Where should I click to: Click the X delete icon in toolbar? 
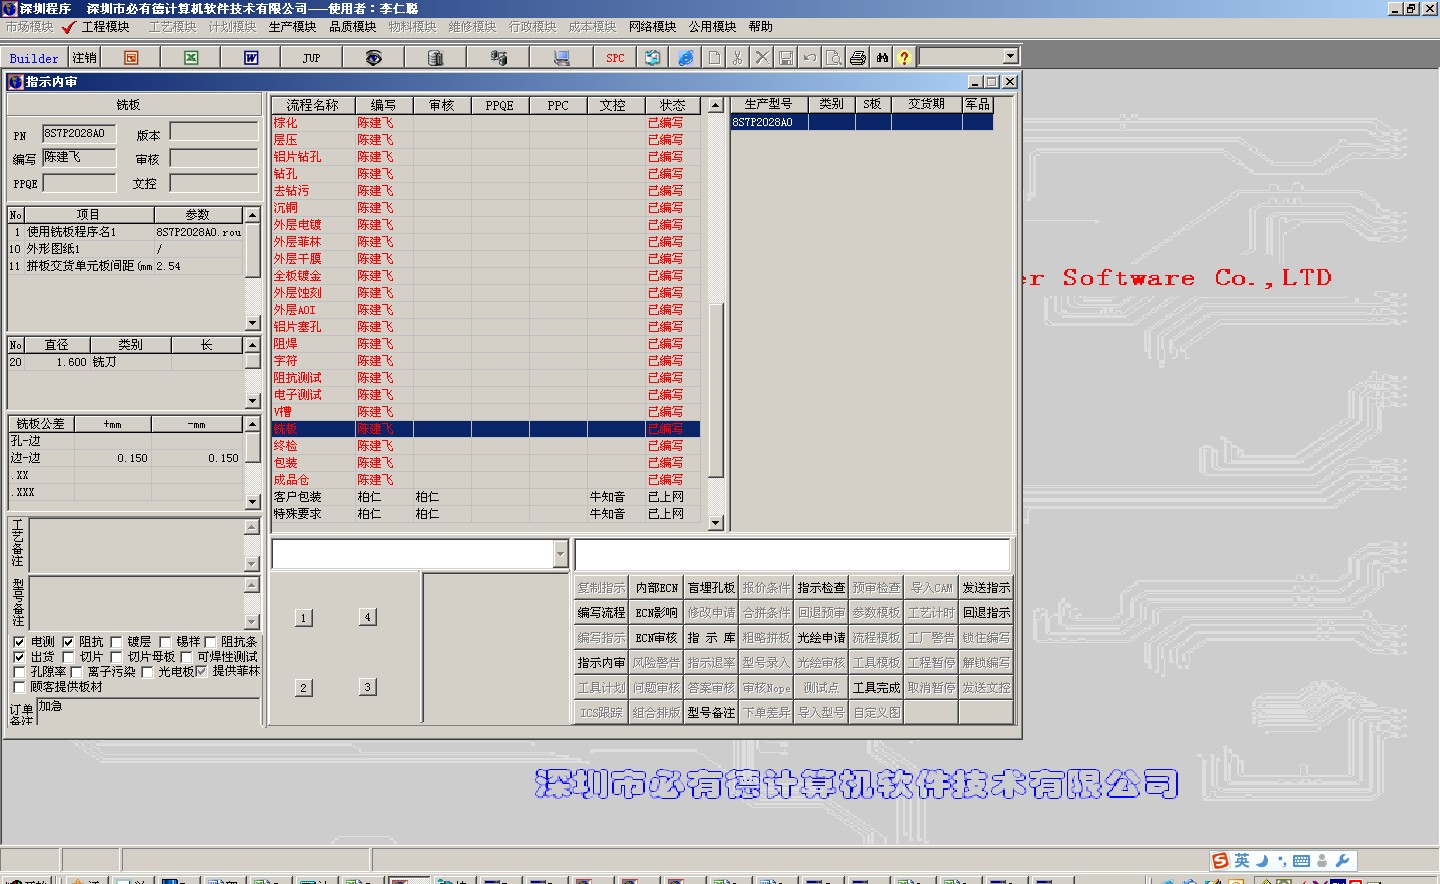coord(762,58)
